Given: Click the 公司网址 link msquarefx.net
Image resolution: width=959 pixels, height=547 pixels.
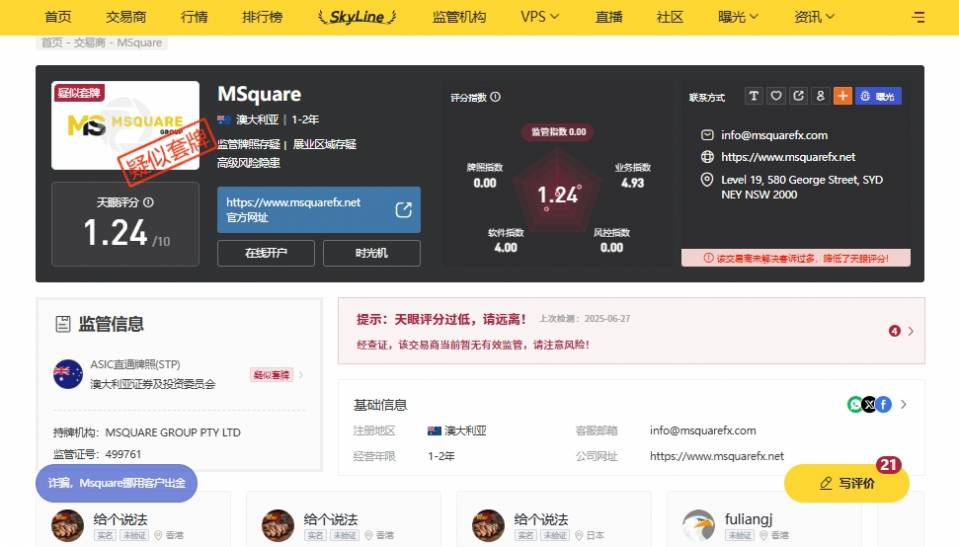Looking at the screenshot, I should pos(716,456).
